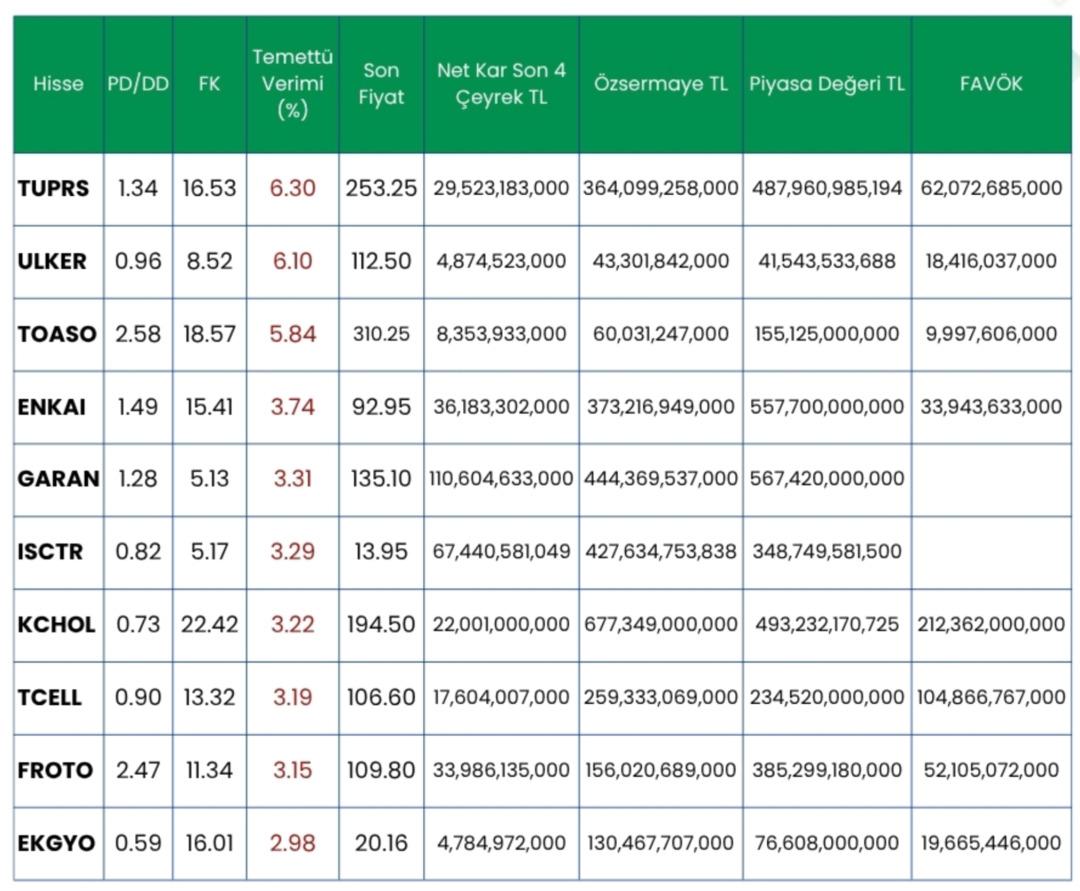Click the EKGYO ticker cell

(x=57, y=843)
